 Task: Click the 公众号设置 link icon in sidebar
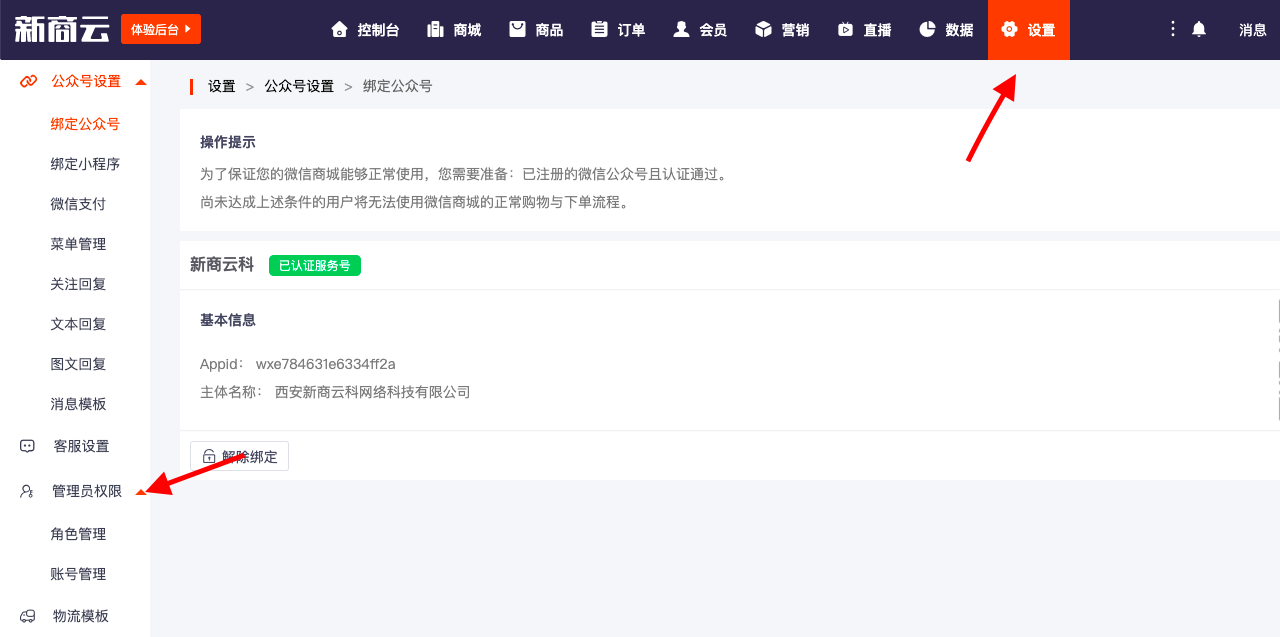pos(28,82)
